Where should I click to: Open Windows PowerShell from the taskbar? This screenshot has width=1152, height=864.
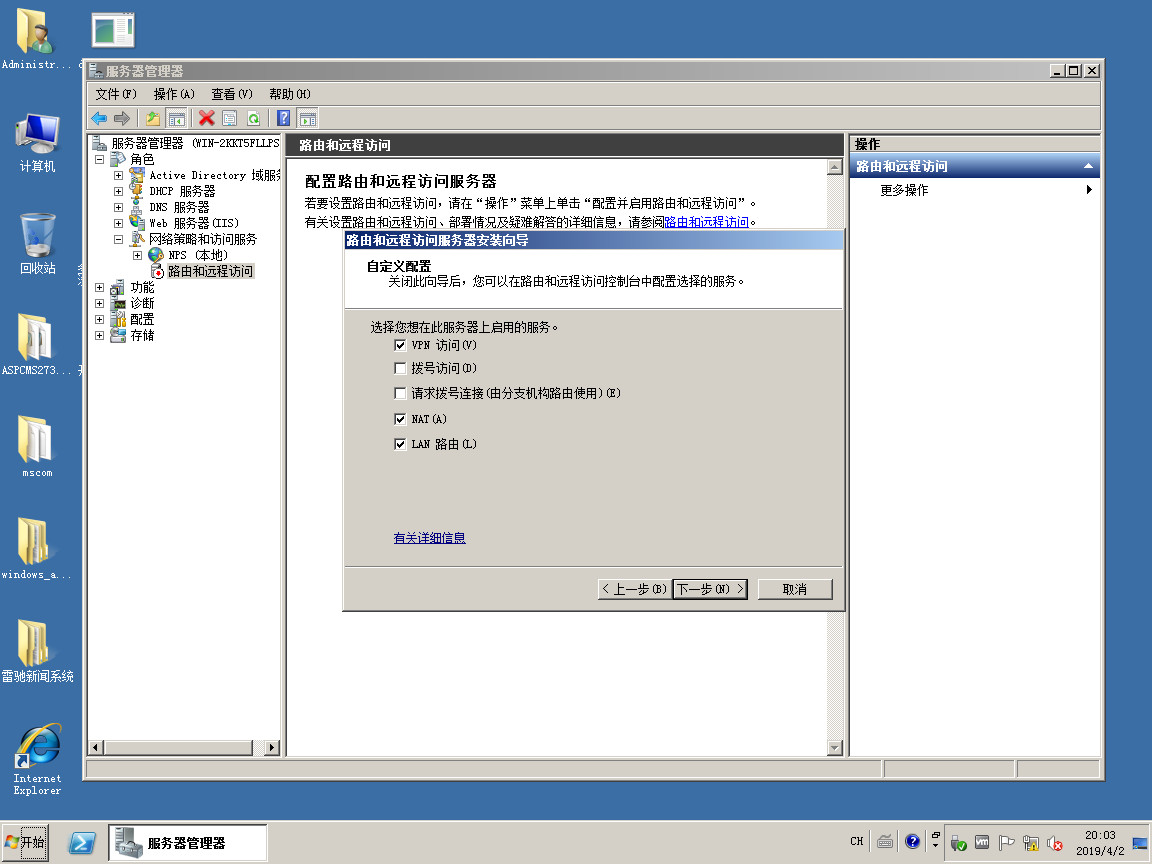82,843
